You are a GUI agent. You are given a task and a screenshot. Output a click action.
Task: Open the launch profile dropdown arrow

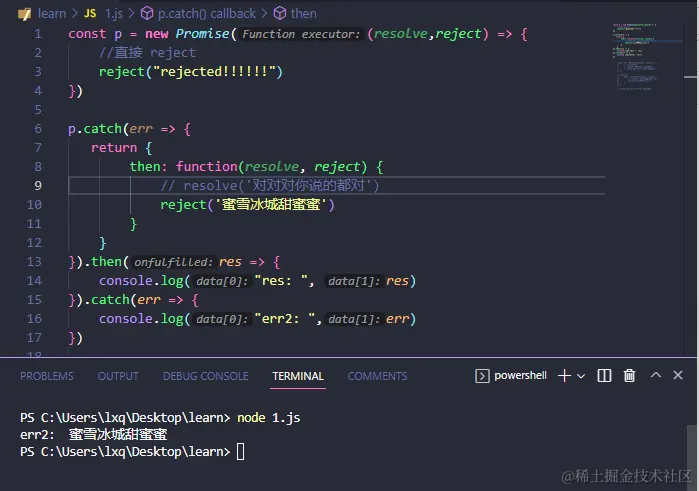[x=581, y=376]
